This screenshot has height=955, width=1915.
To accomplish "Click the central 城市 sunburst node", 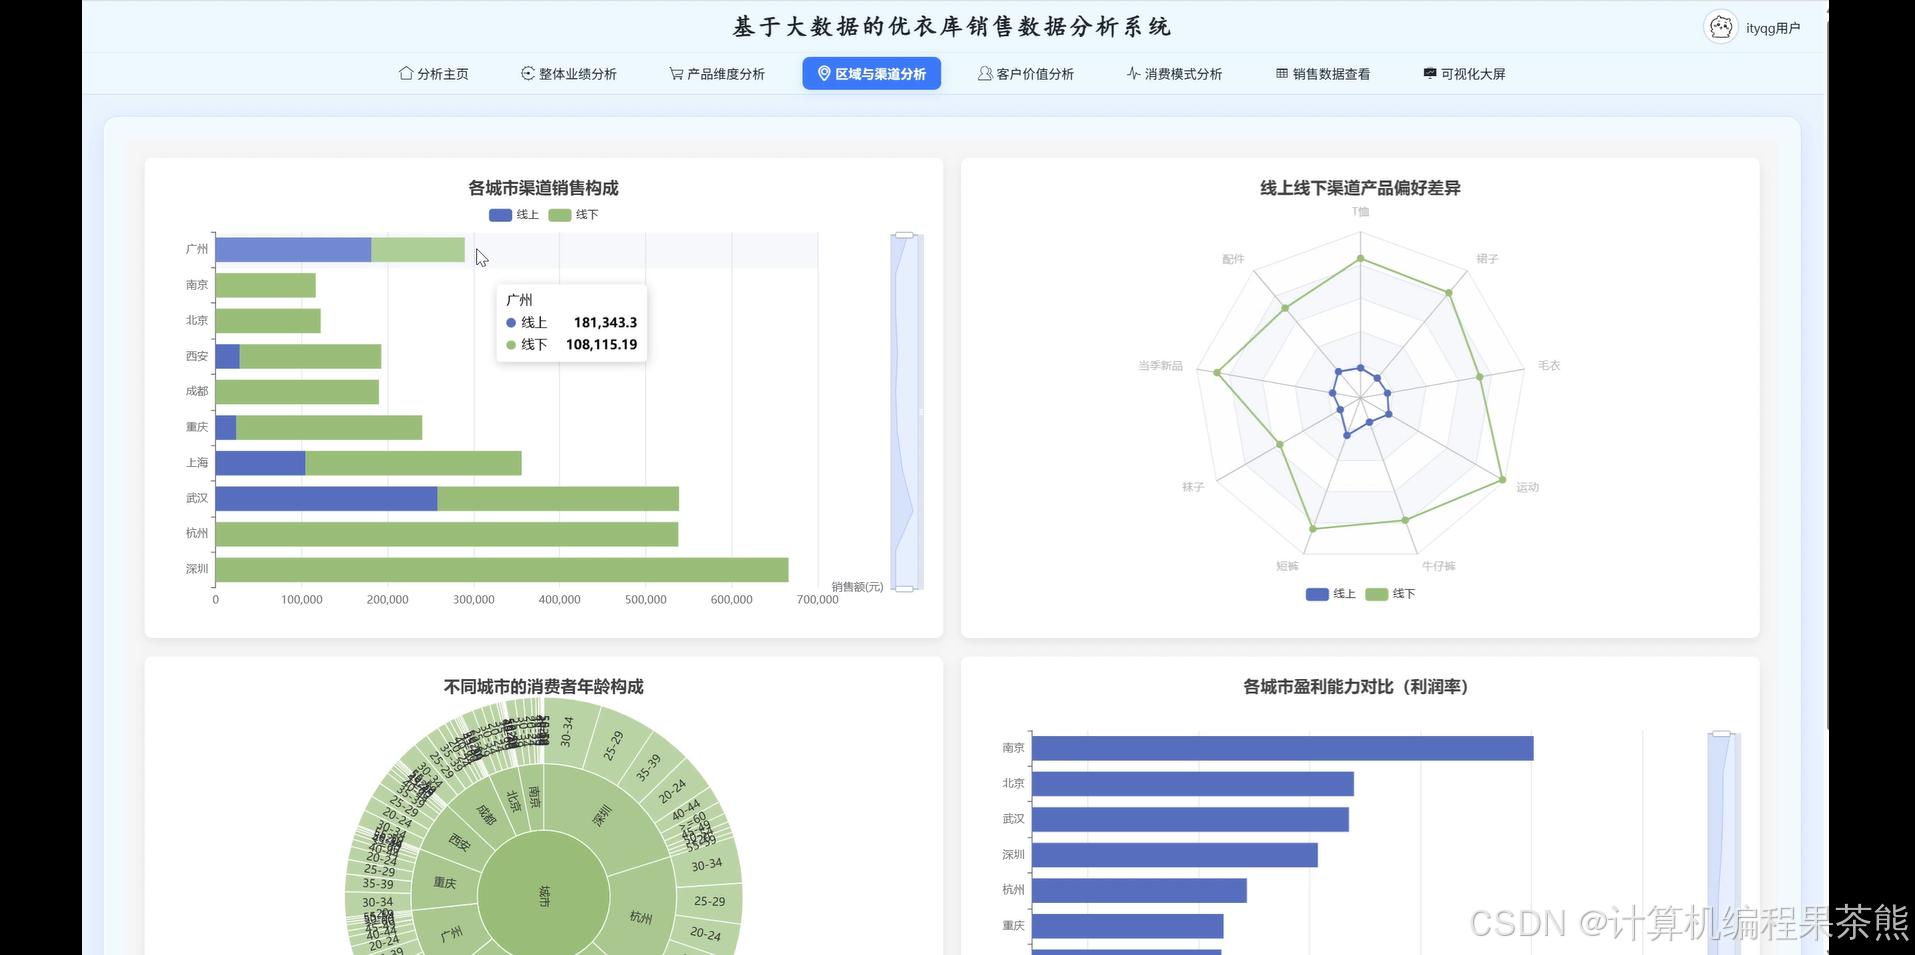I will pyautogui.click(x=544, y=896).
